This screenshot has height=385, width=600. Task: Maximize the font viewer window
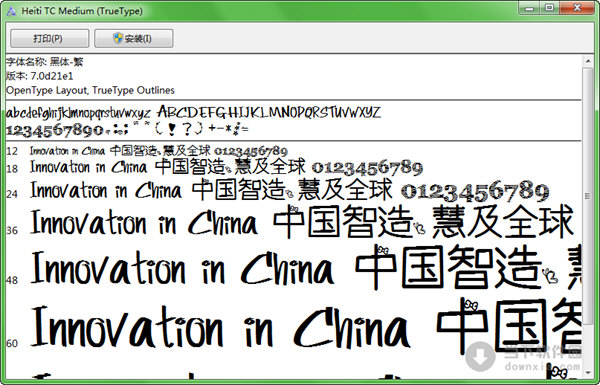[549, 8]
